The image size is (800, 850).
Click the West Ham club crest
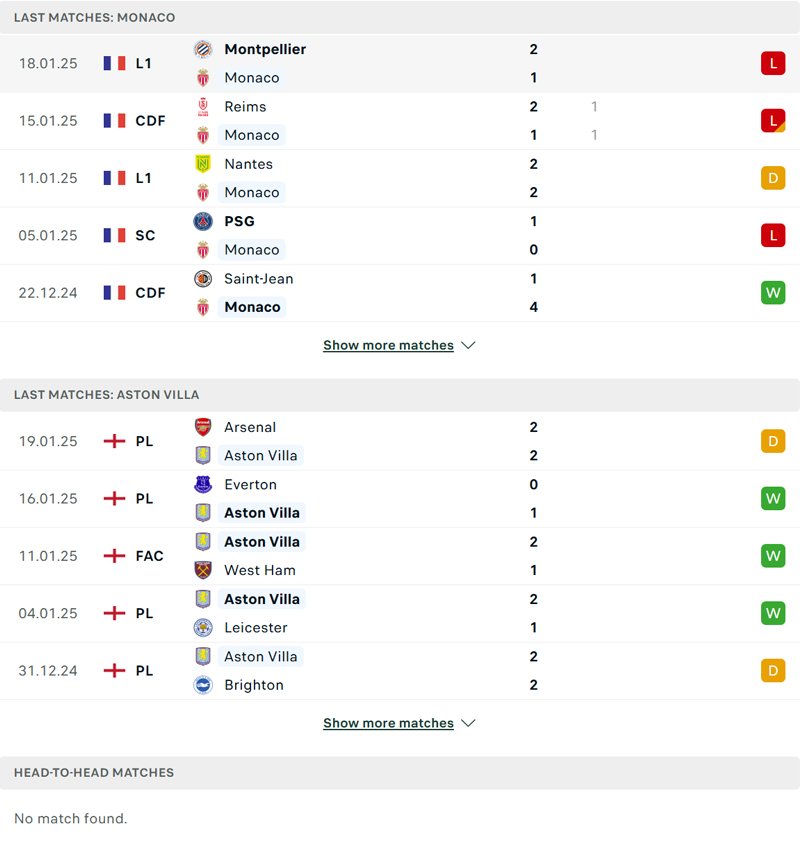click(204, 570)
